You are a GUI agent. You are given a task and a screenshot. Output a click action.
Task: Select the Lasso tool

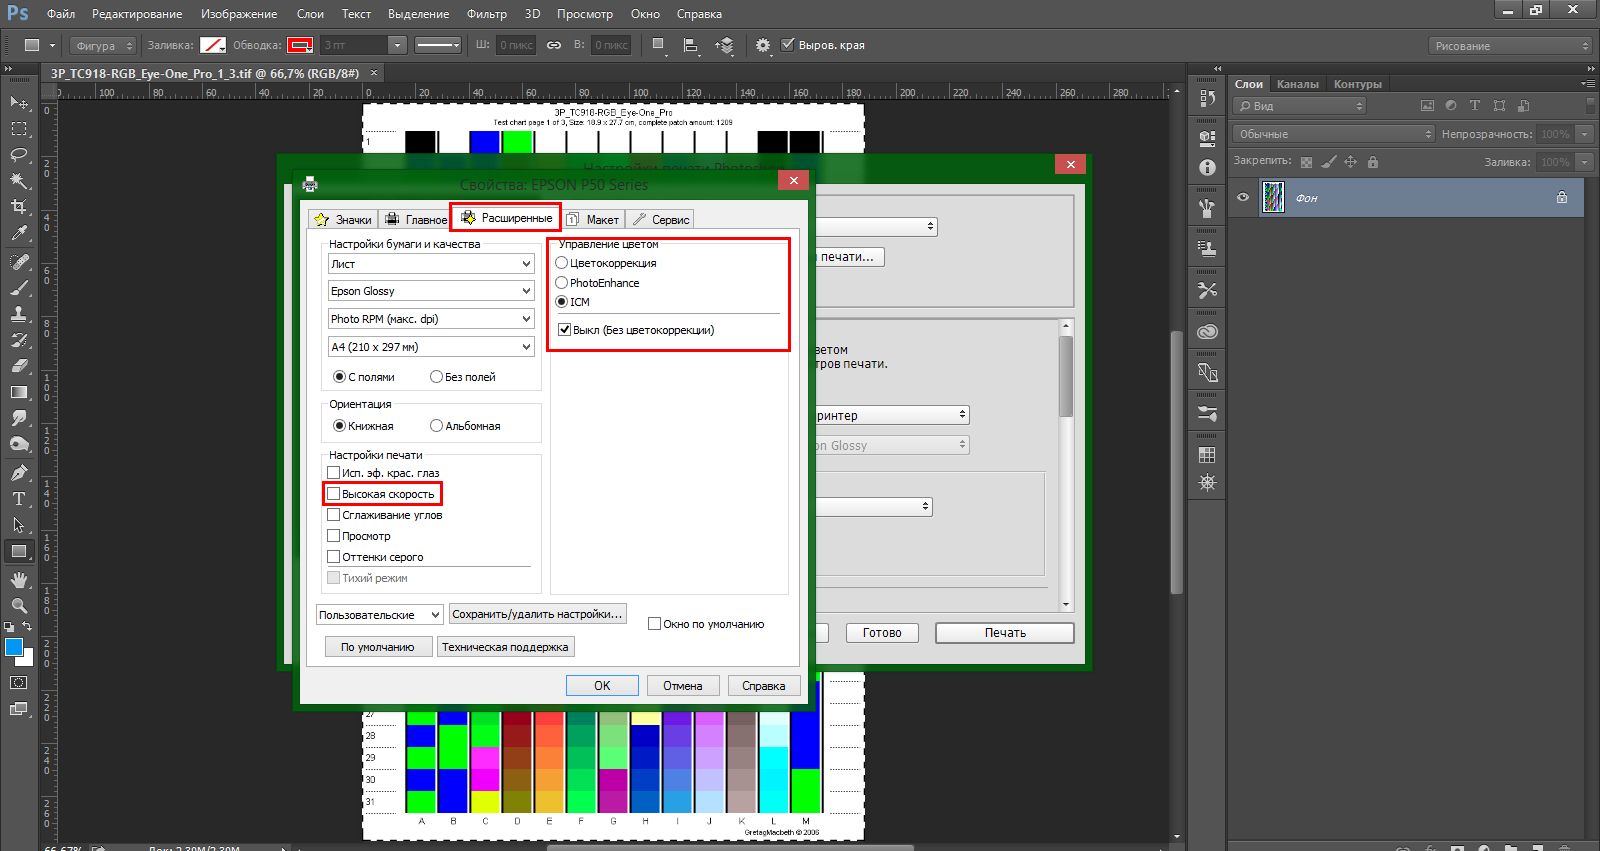(x=19, y=155)
